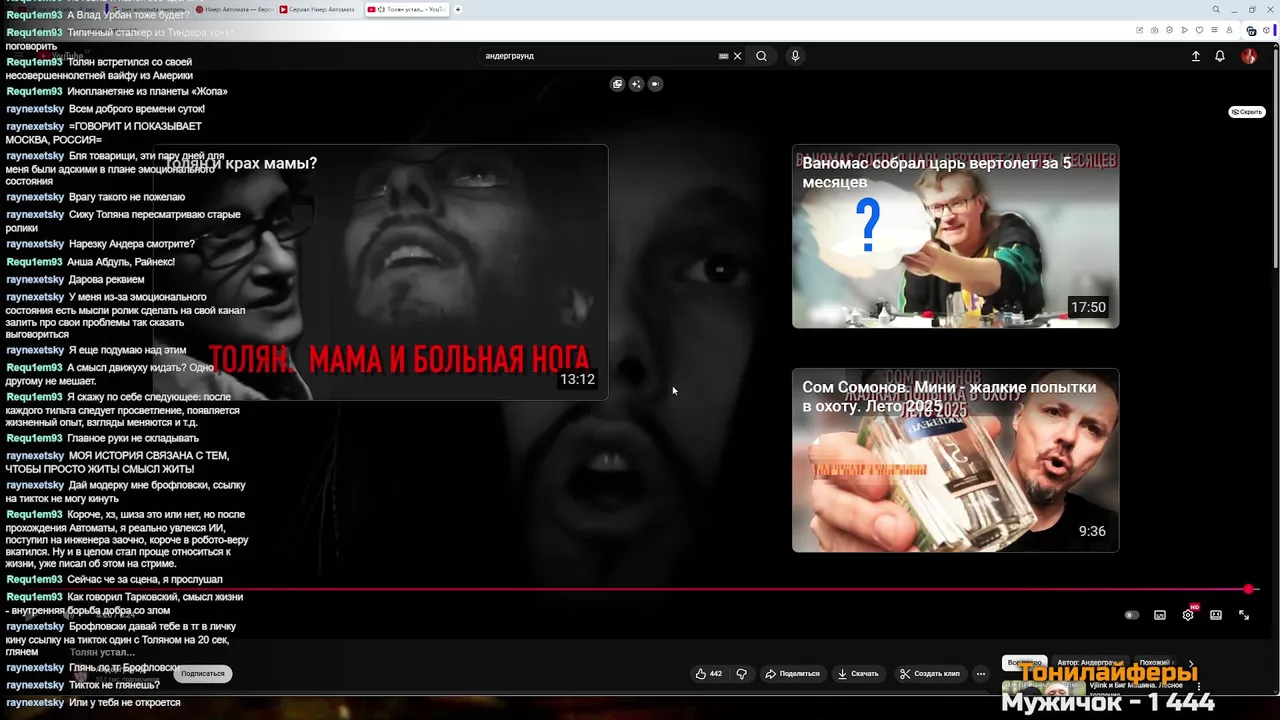Click the red progress bar scrubber knob

(1249, 589)
